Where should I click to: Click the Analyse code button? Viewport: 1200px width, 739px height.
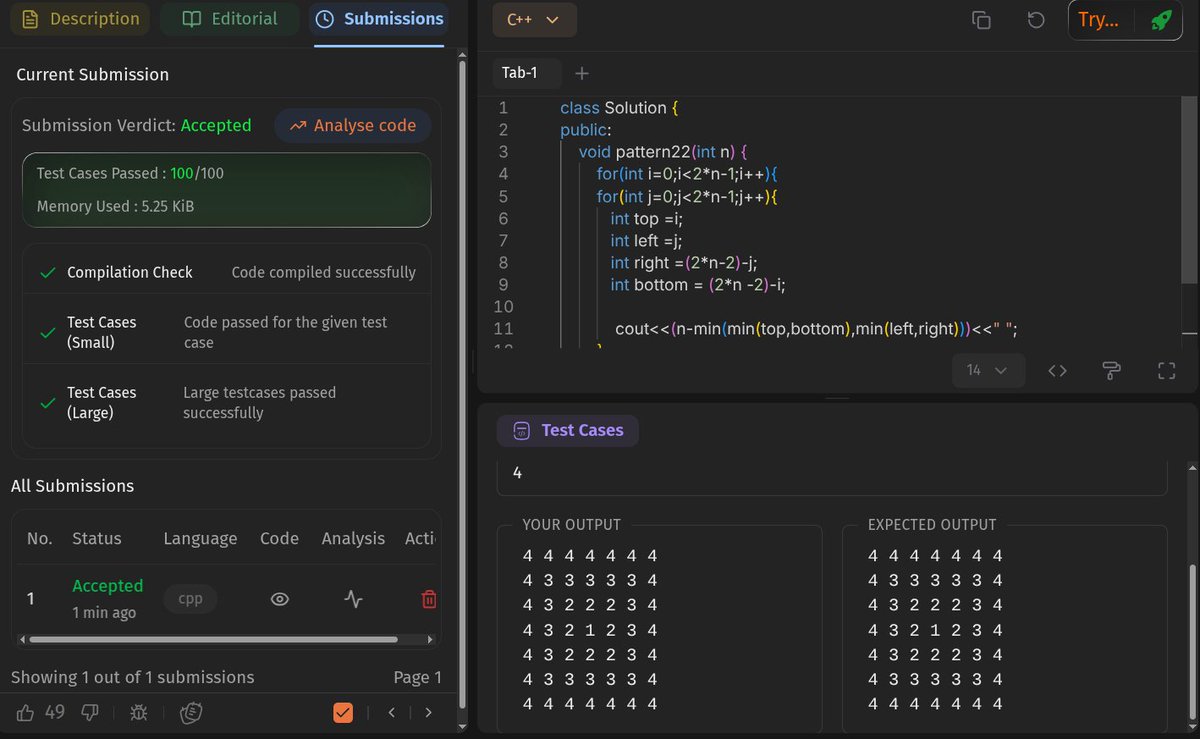(x=352, y=126)
